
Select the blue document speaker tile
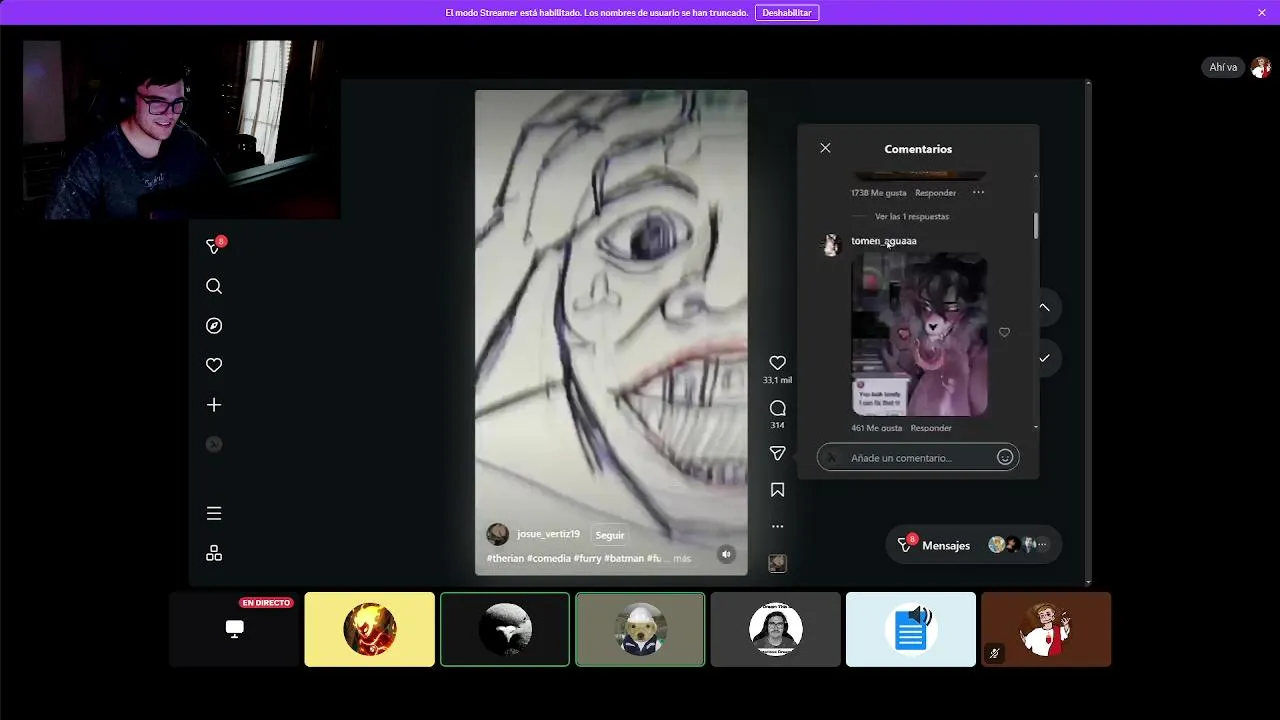pyautogui.click(x=911, y=629)
